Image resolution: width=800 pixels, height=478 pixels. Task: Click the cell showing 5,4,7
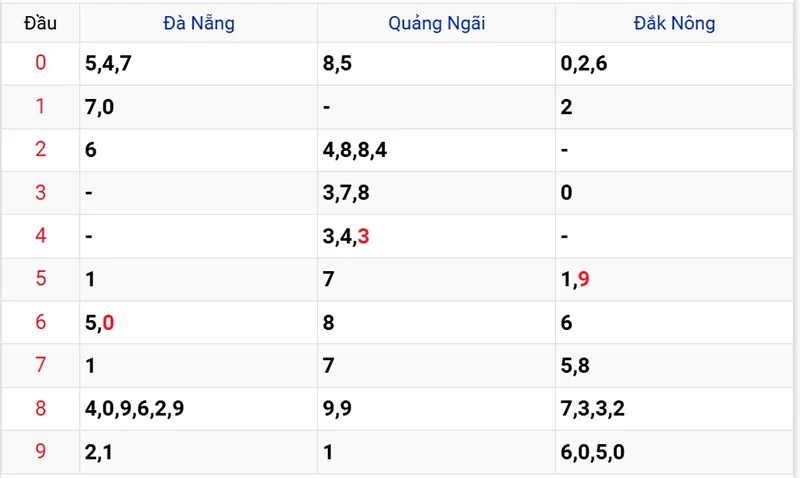click(109, 64)
